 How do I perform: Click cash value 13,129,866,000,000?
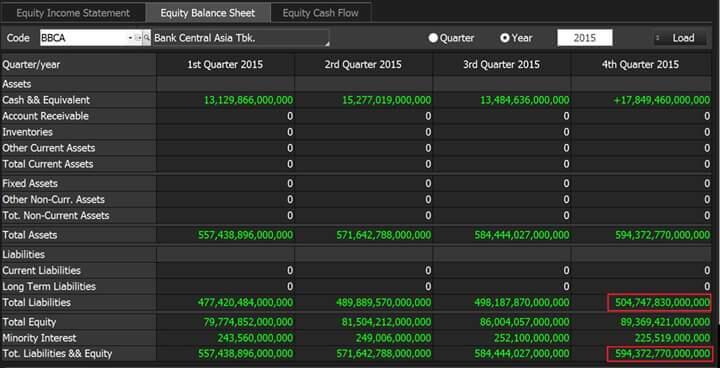(248, 100)
